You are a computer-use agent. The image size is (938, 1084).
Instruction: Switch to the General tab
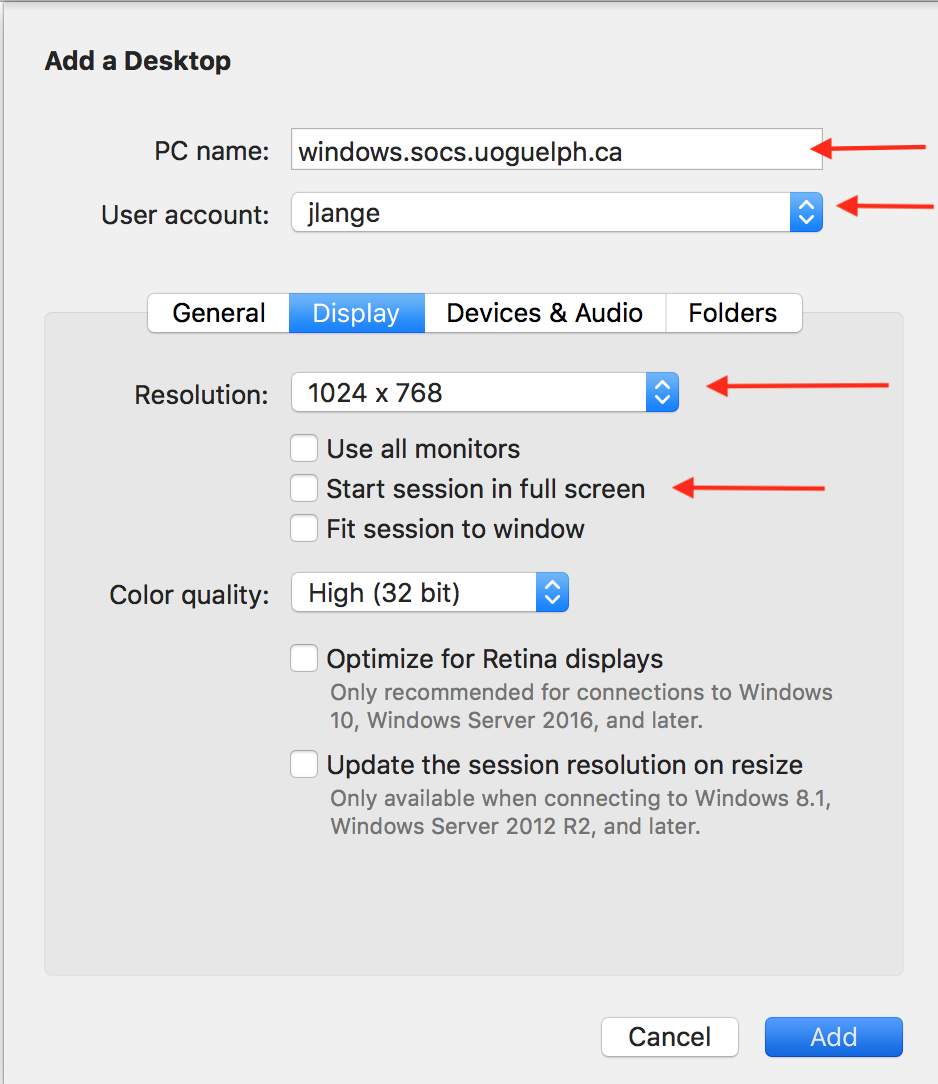pos(217,313)
